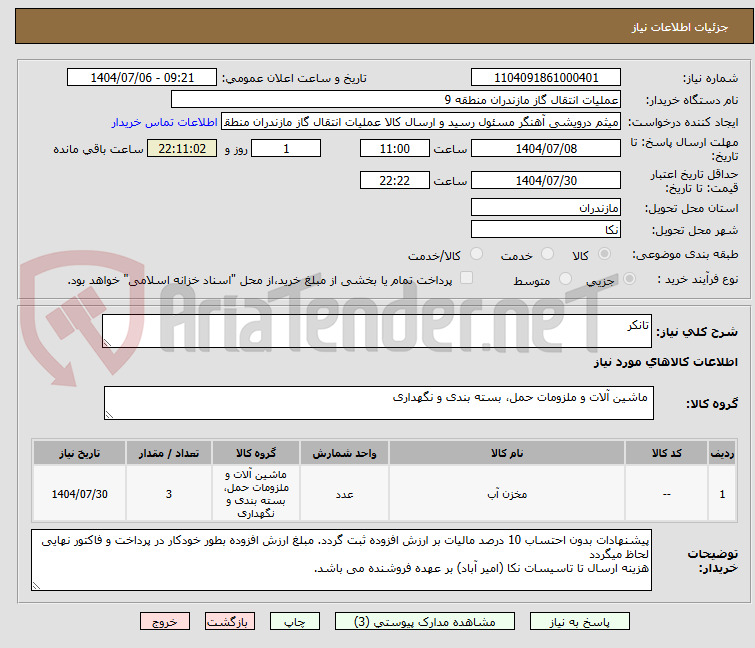Click the خروج exit button
Image resolution: width=755 pixels, height=648 pixels.
(x=165, y=622)
